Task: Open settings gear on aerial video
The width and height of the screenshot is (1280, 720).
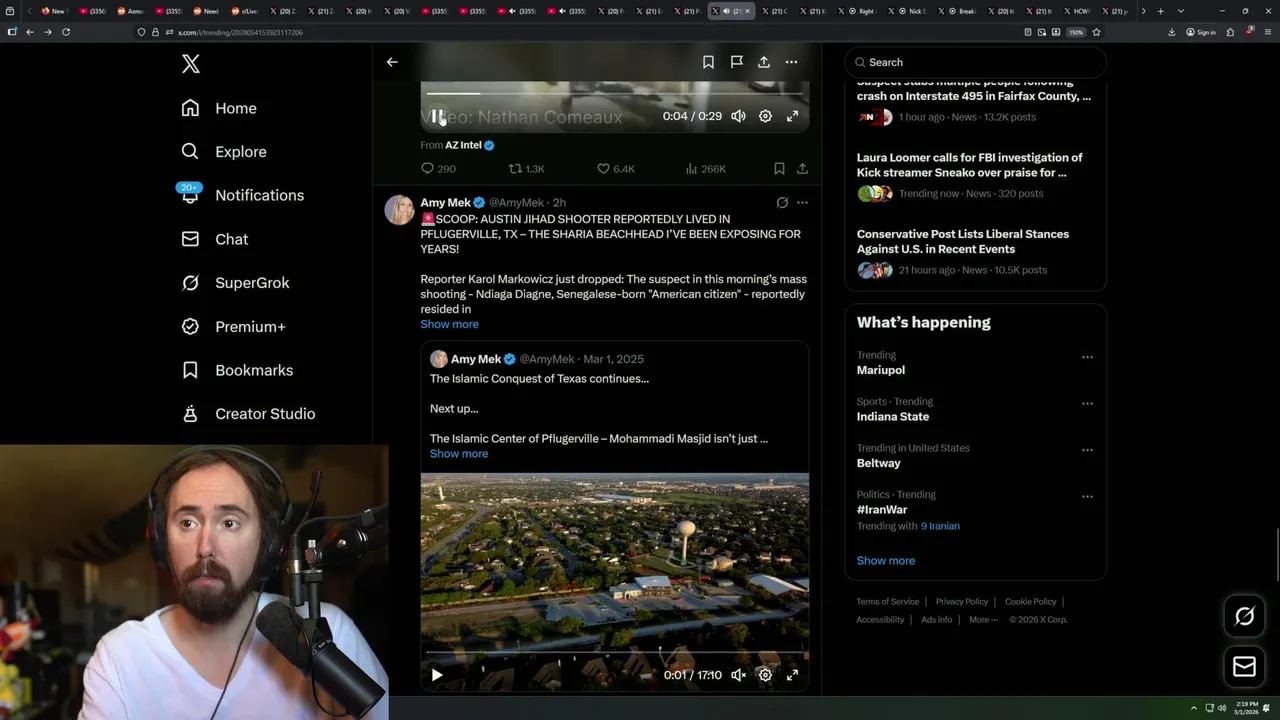Action: coord(765,675)
